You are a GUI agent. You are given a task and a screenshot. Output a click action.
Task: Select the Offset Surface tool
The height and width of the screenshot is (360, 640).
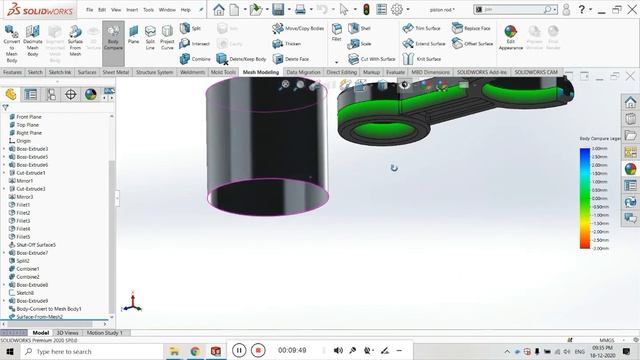pyautogui.click(x=472, y=43)
